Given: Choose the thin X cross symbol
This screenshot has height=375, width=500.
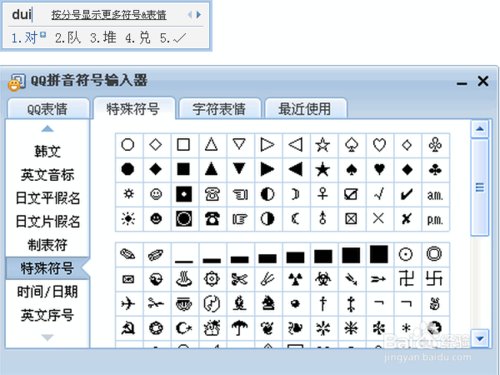Looking at the screenshot, I should tap(378, 219).
